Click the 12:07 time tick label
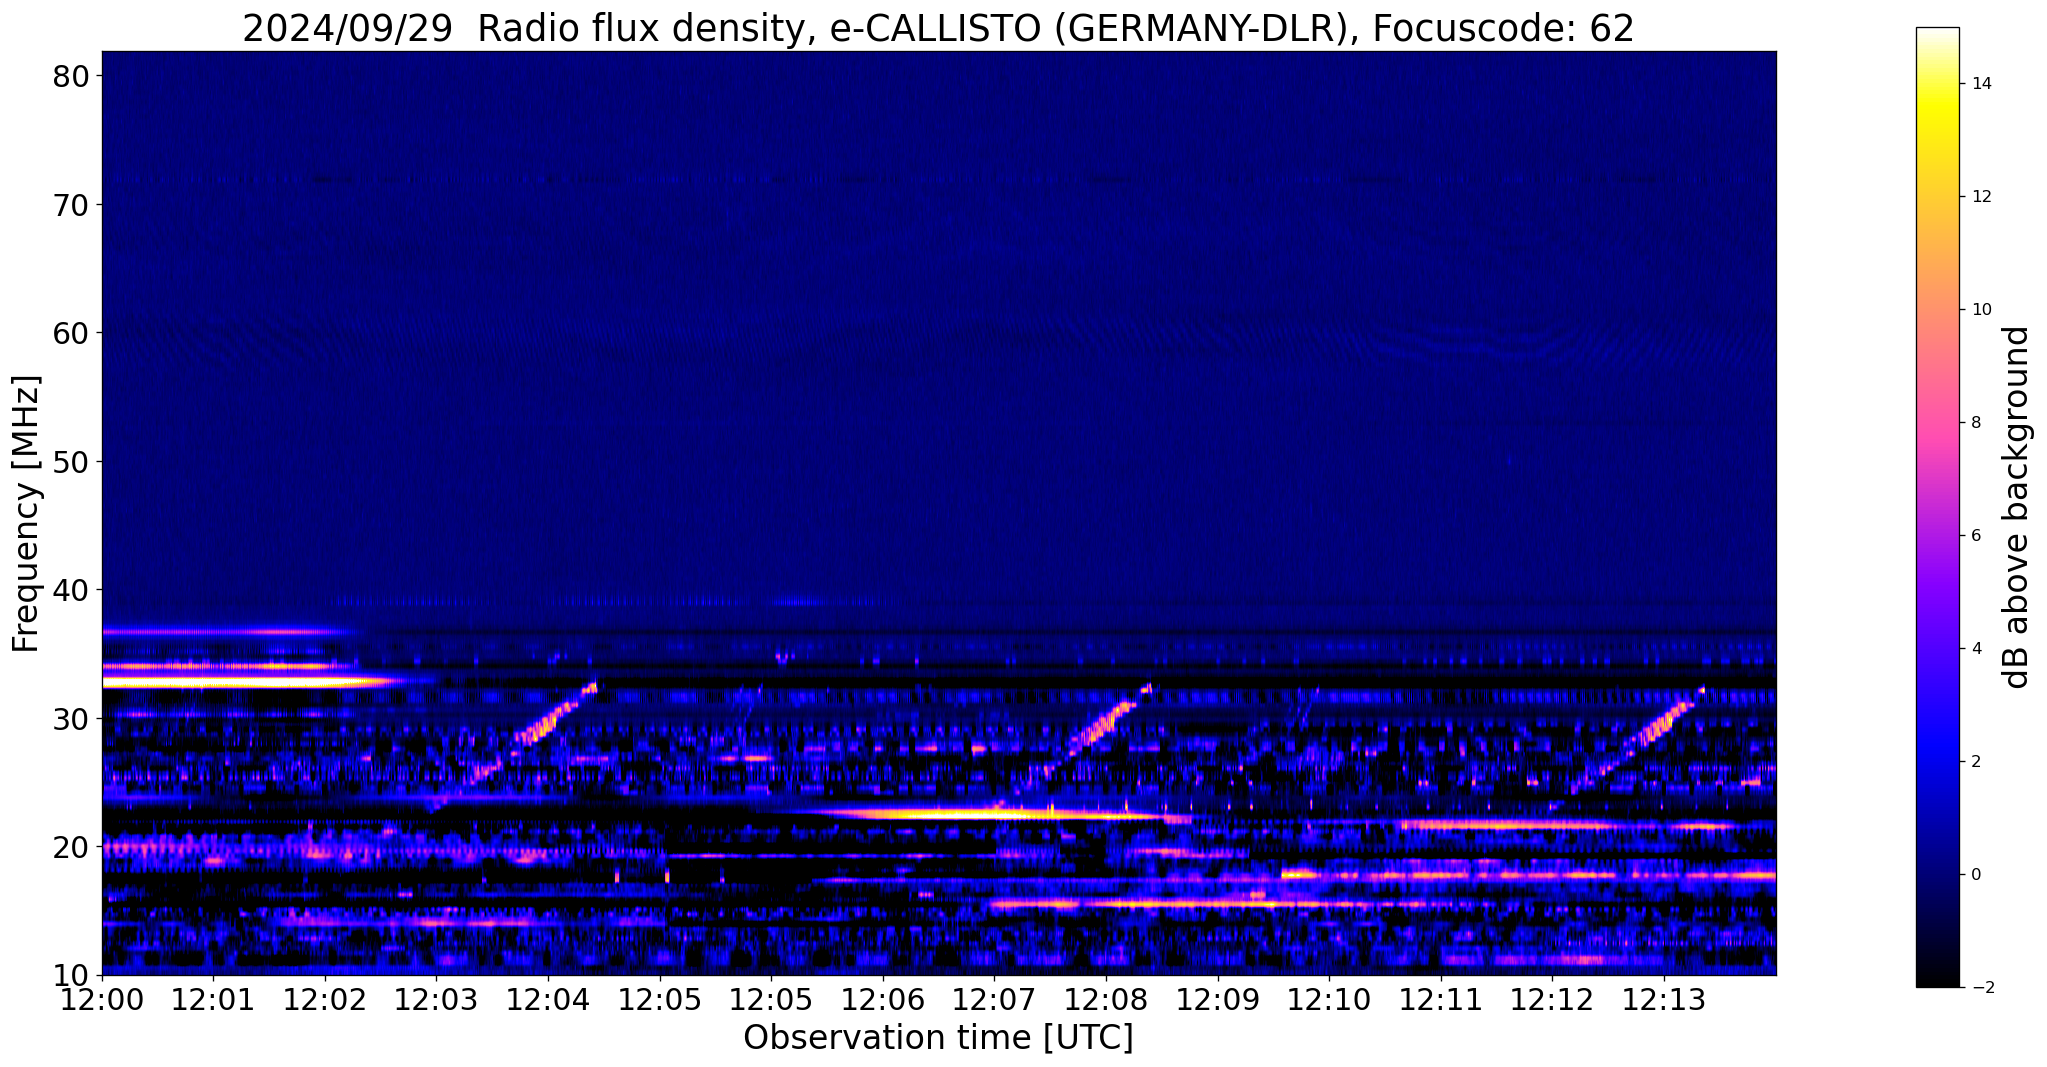This screenshot has height=1067, width=2047. click(x=994, y=999)
